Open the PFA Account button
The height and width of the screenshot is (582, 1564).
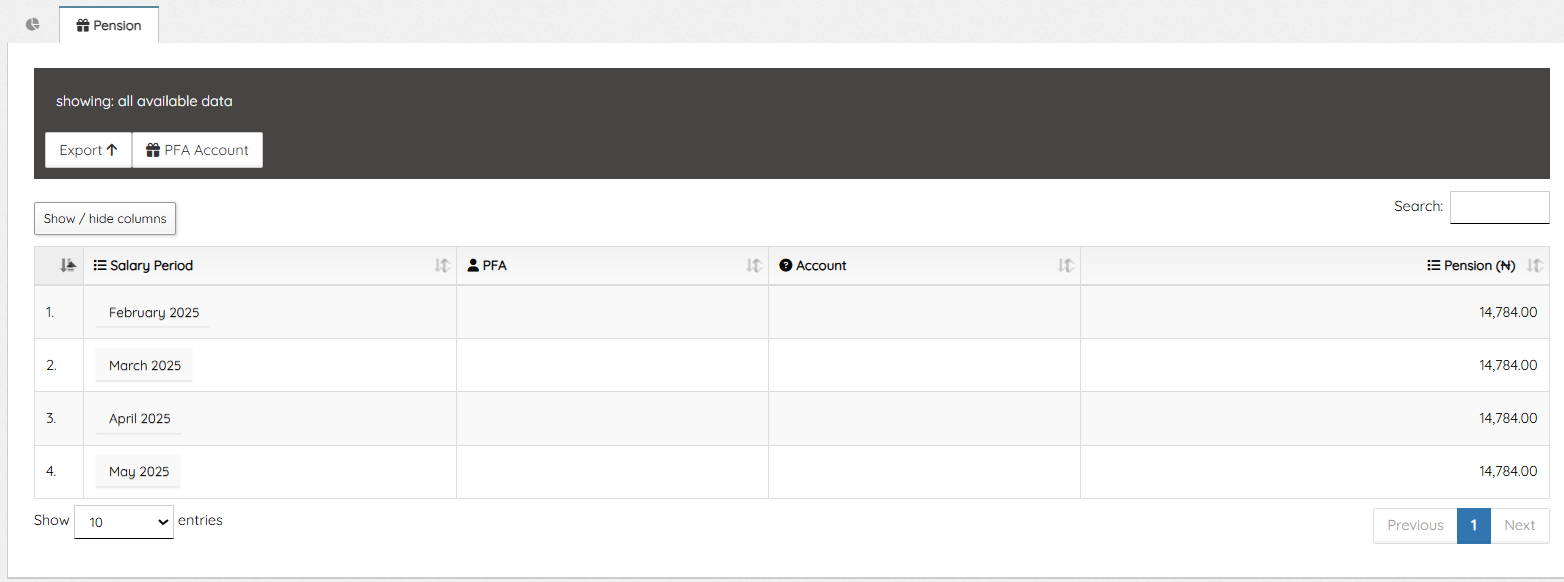coord(198,150)
